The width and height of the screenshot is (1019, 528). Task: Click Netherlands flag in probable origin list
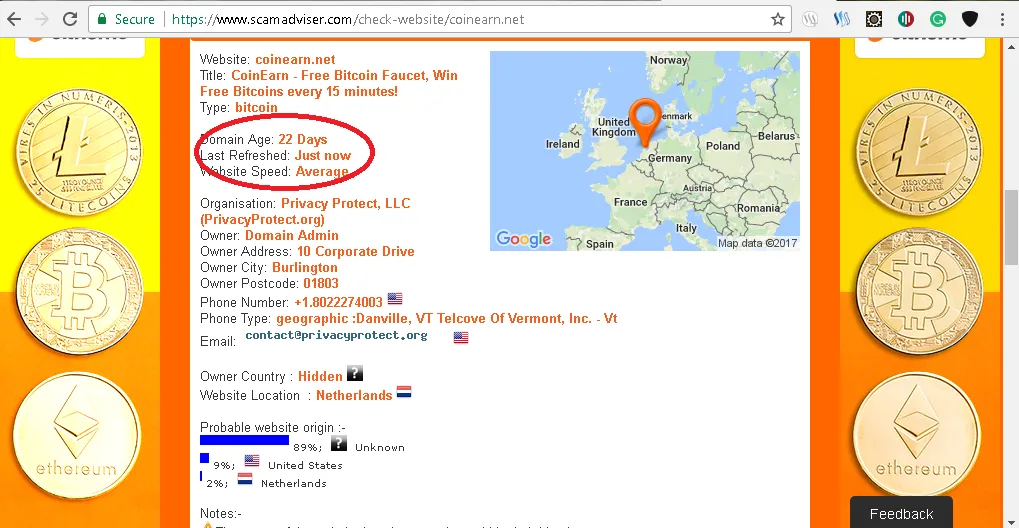pos(245,479)
